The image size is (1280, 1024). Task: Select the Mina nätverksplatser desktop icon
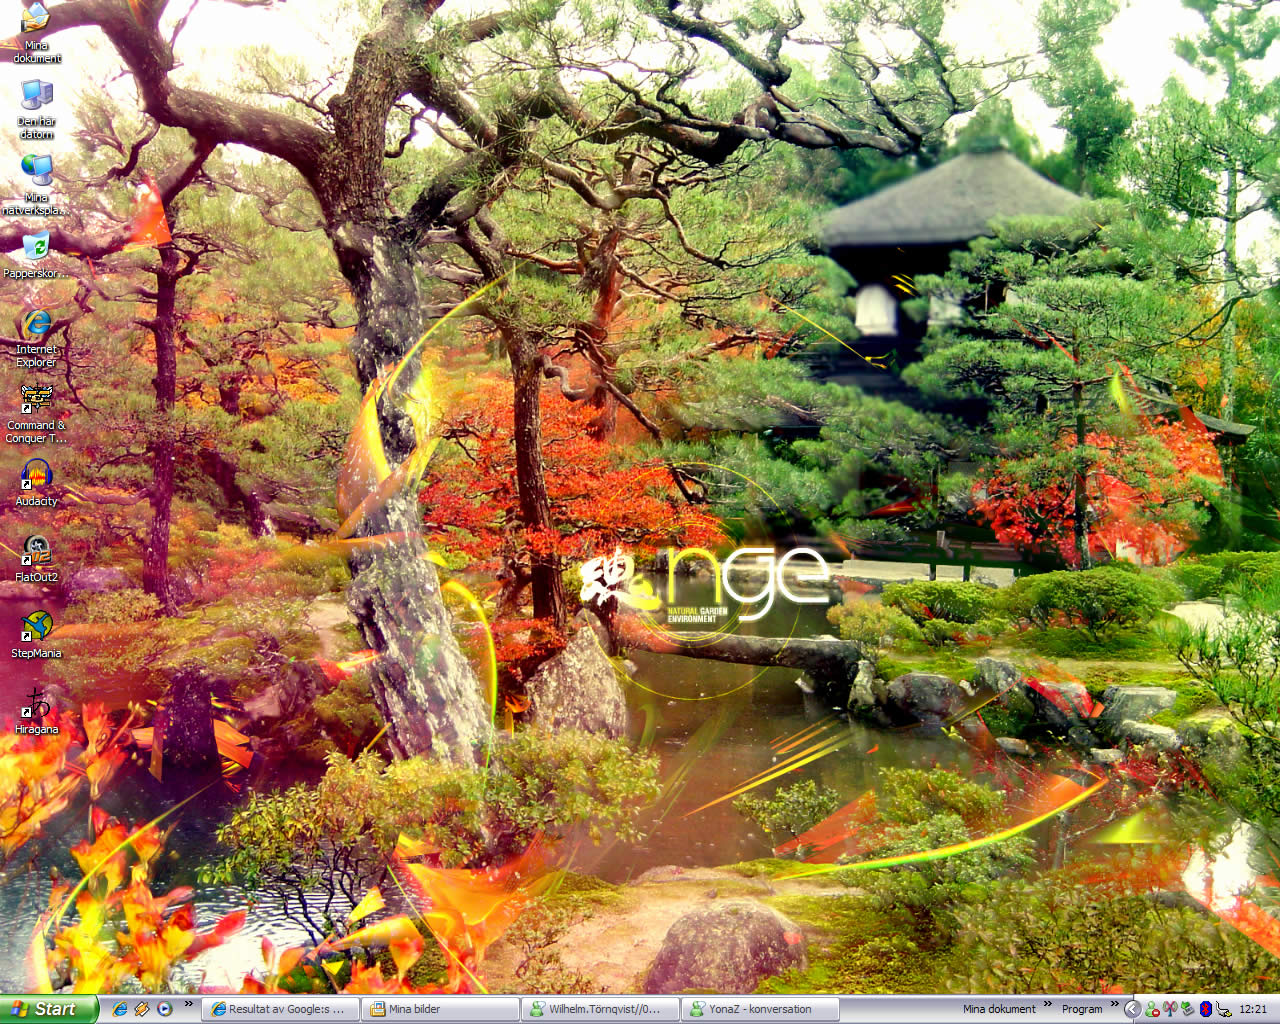(36, 184)
